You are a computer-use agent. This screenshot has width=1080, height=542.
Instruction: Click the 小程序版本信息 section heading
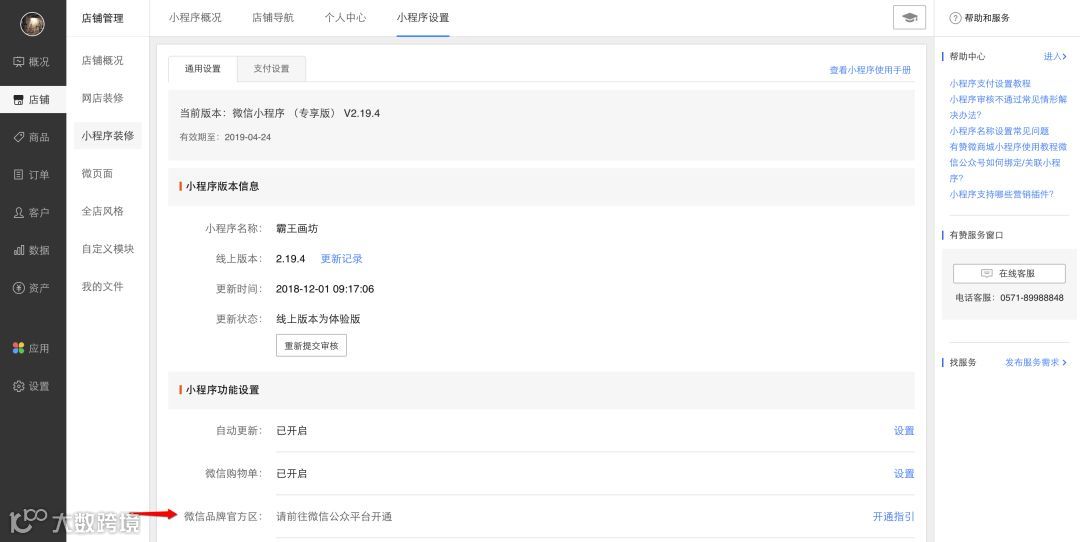(222, 187)
